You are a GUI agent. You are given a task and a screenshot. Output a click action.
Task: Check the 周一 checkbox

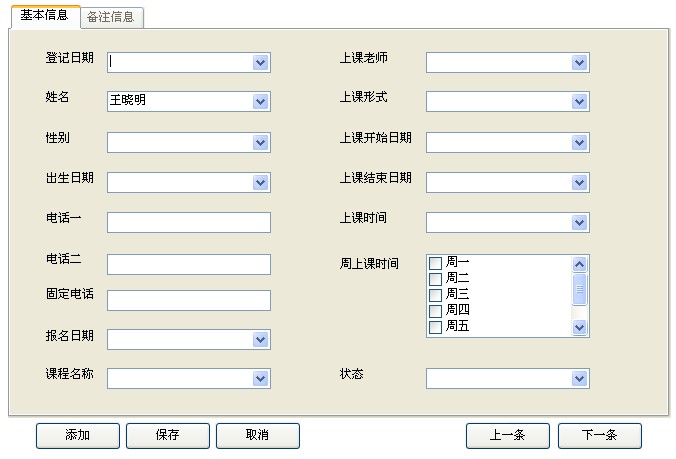click(435, 263)
